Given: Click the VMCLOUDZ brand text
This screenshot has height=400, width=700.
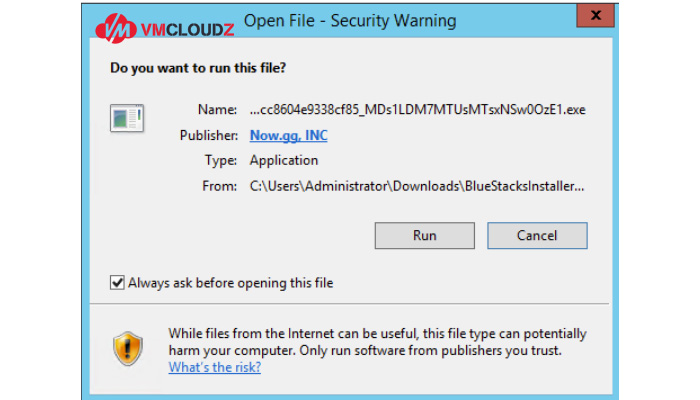Looking at the screenshot, I should [188, 30].
